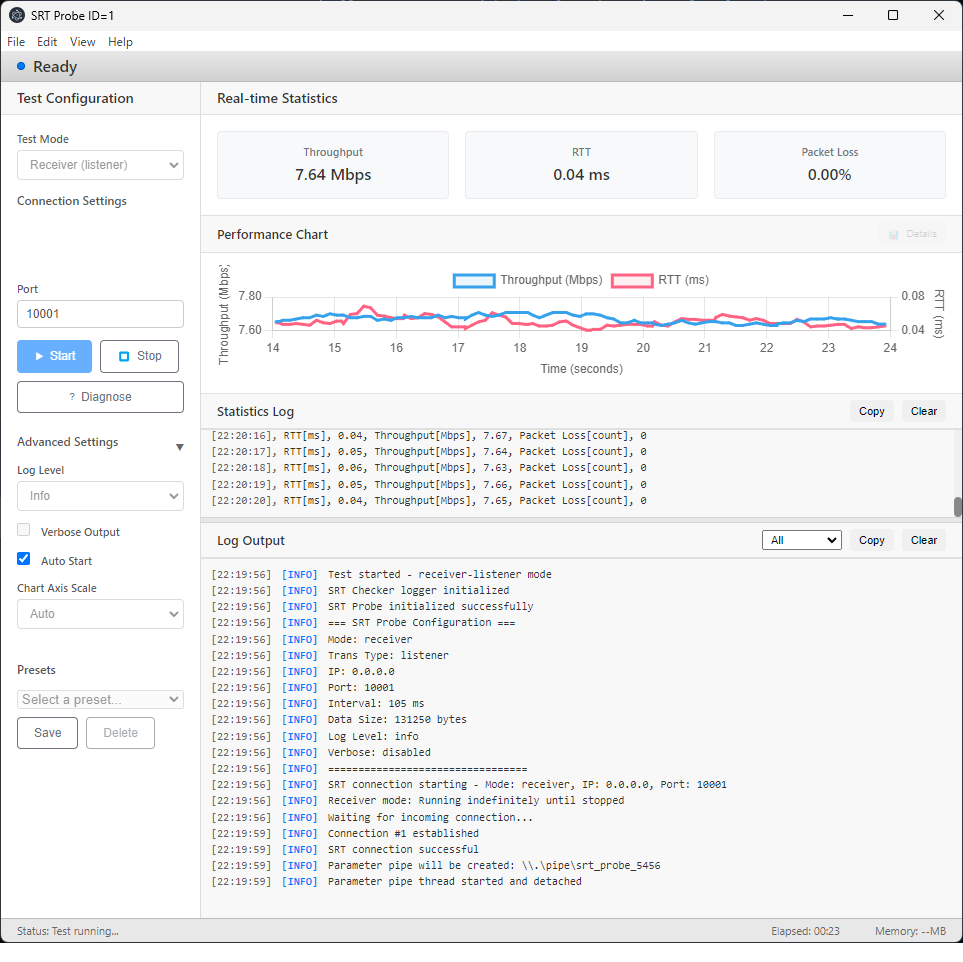963x962 pixels.
Task: Click 'Memory: --MB' in status bar
Action: pyautogui.click(x=910, y=932)
